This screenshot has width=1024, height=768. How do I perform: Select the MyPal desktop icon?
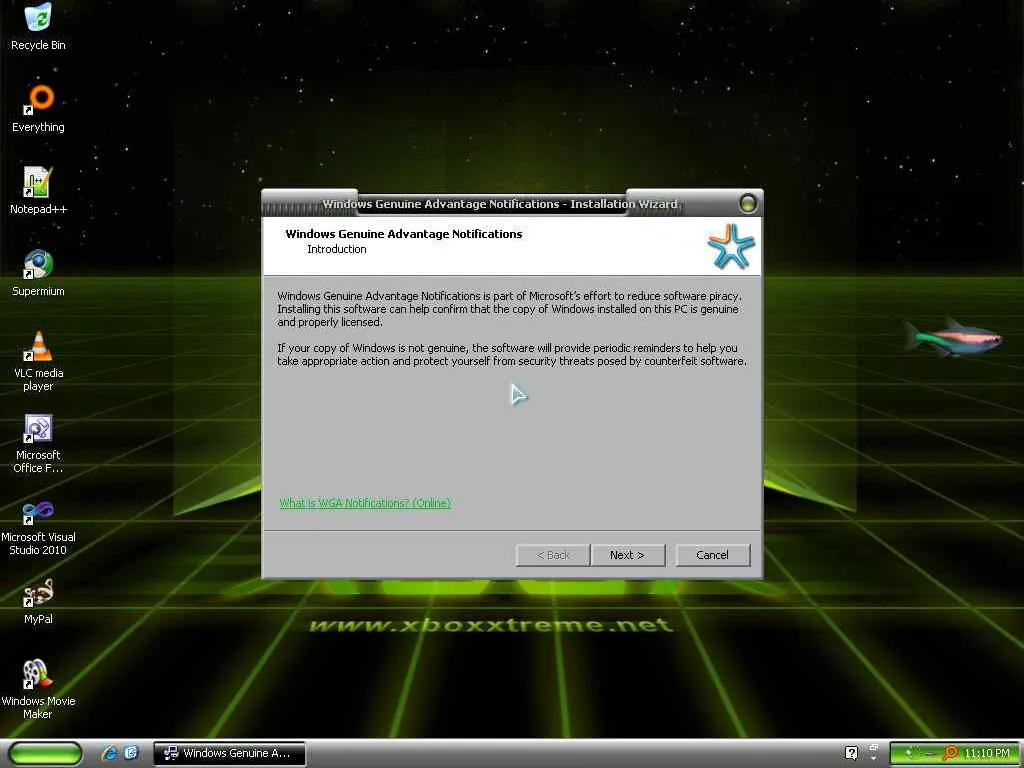point(38,601)
